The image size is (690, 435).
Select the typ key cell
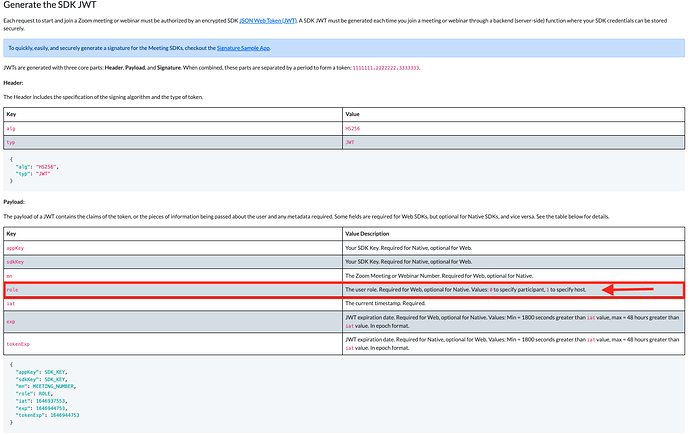[x=173, y=143]
